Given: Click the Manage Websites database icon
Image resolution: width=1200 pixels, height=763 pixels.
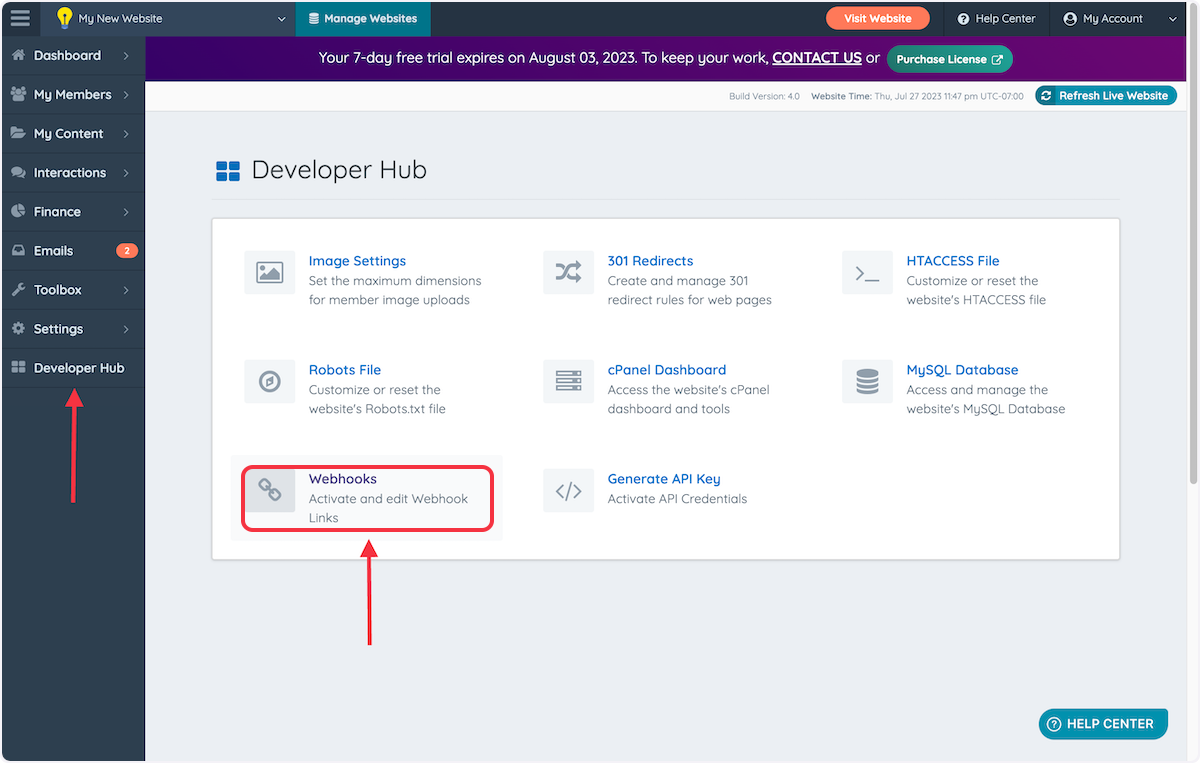Looking at the screenshot, I should 314,18.
